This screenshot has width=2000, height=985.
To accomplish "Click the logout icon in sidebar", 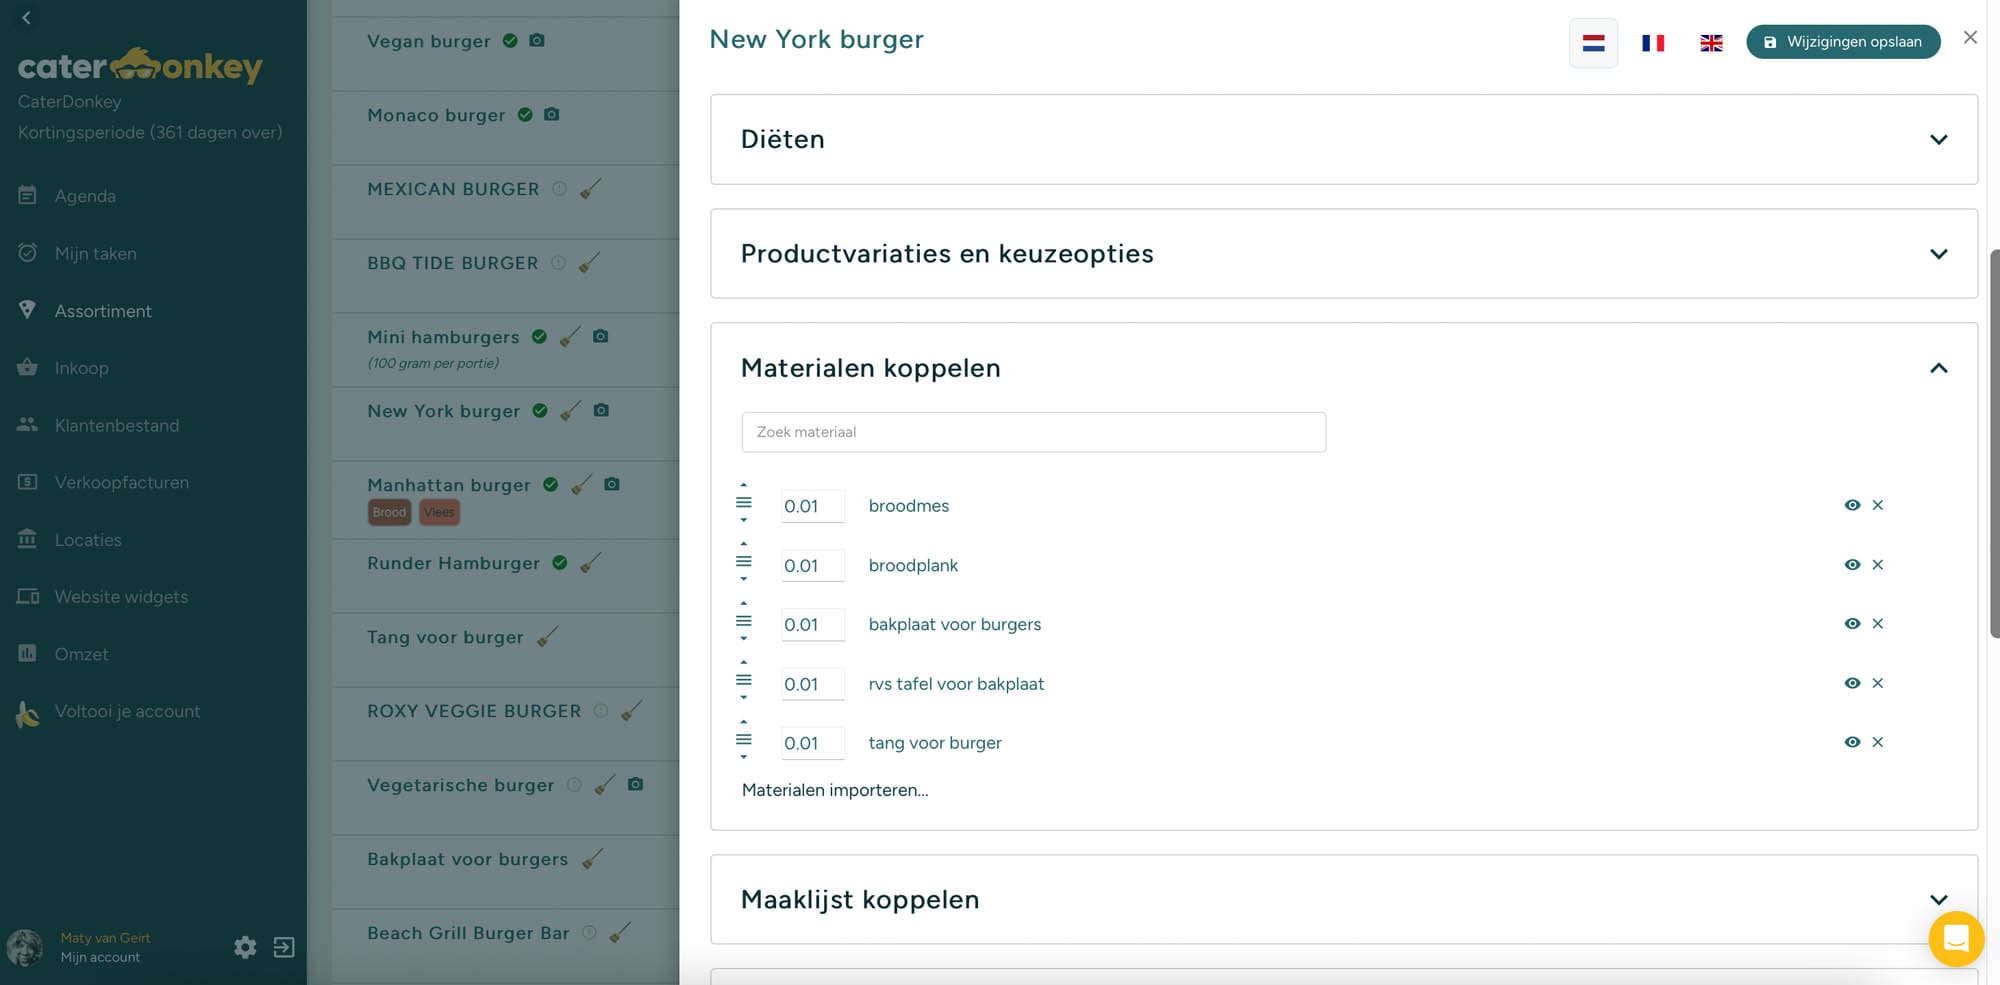I will coord(284,947).
